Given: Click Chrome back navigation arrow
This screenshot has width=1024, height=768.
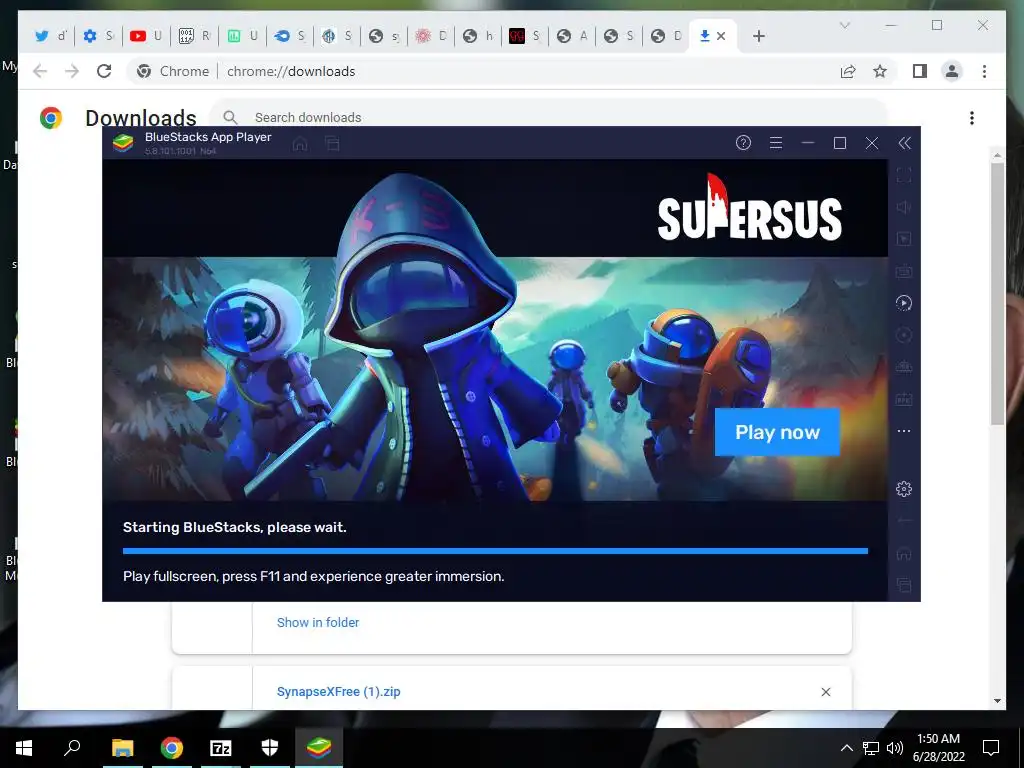Looking at the screenshot, I should (40, 71).
